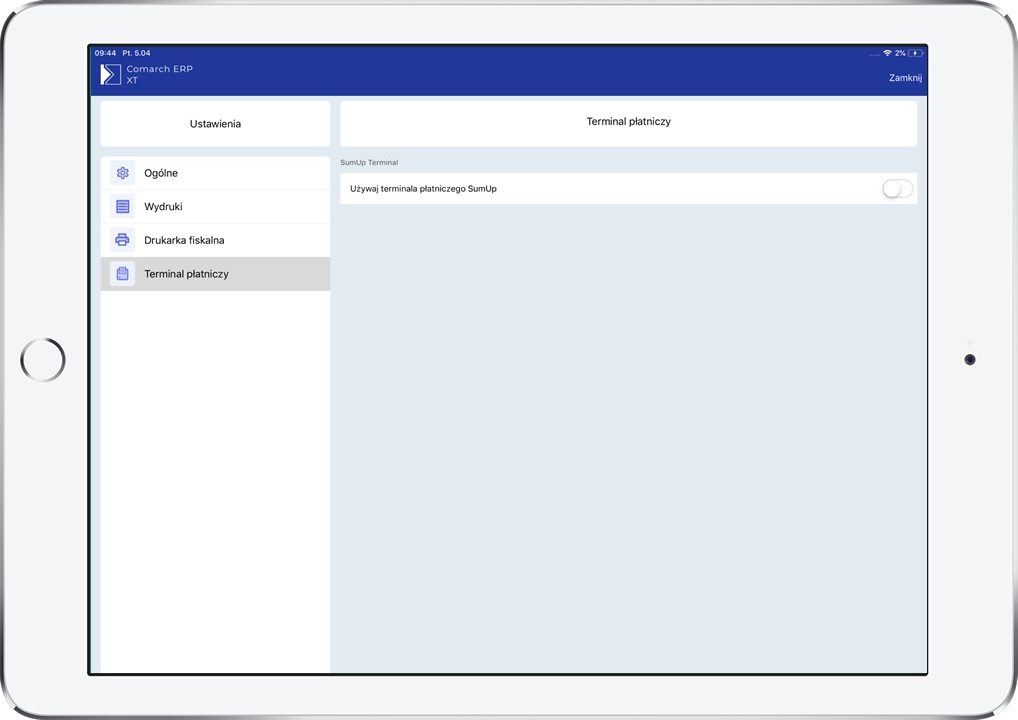Open the Wydruki settings section
The width and height of the screenshot is (1018, 720).
pos(163,207)
